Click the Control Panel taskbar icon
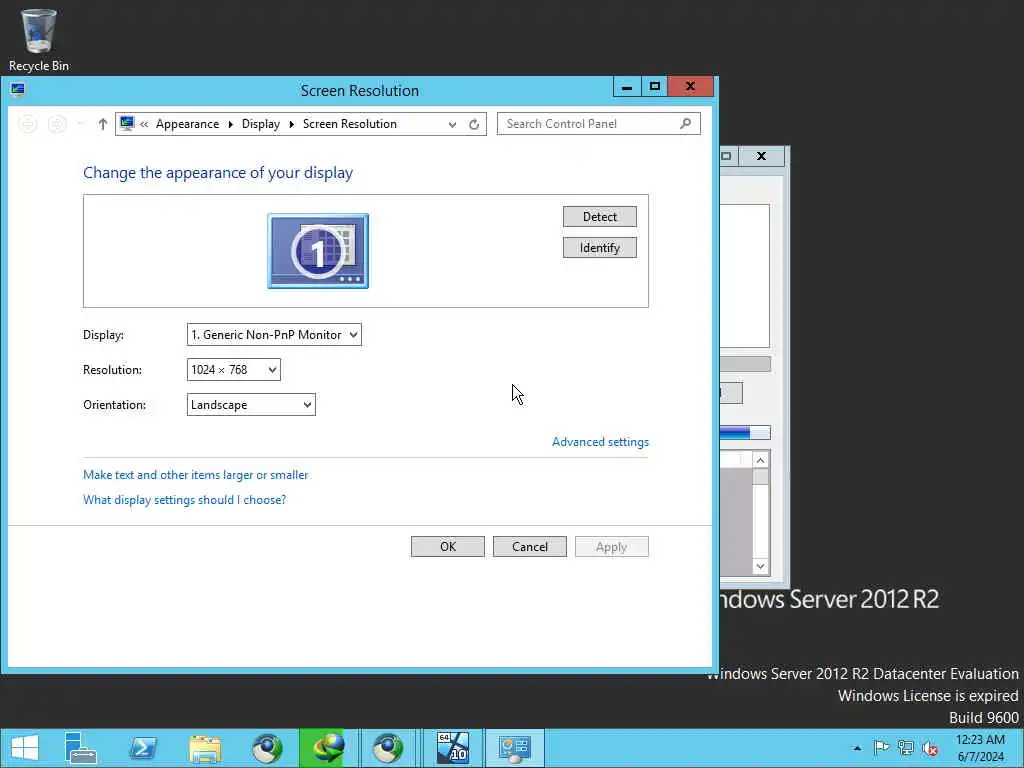The width and height of the screenshot is (1024, 768). pyautogui.click(x=515, y=748)
